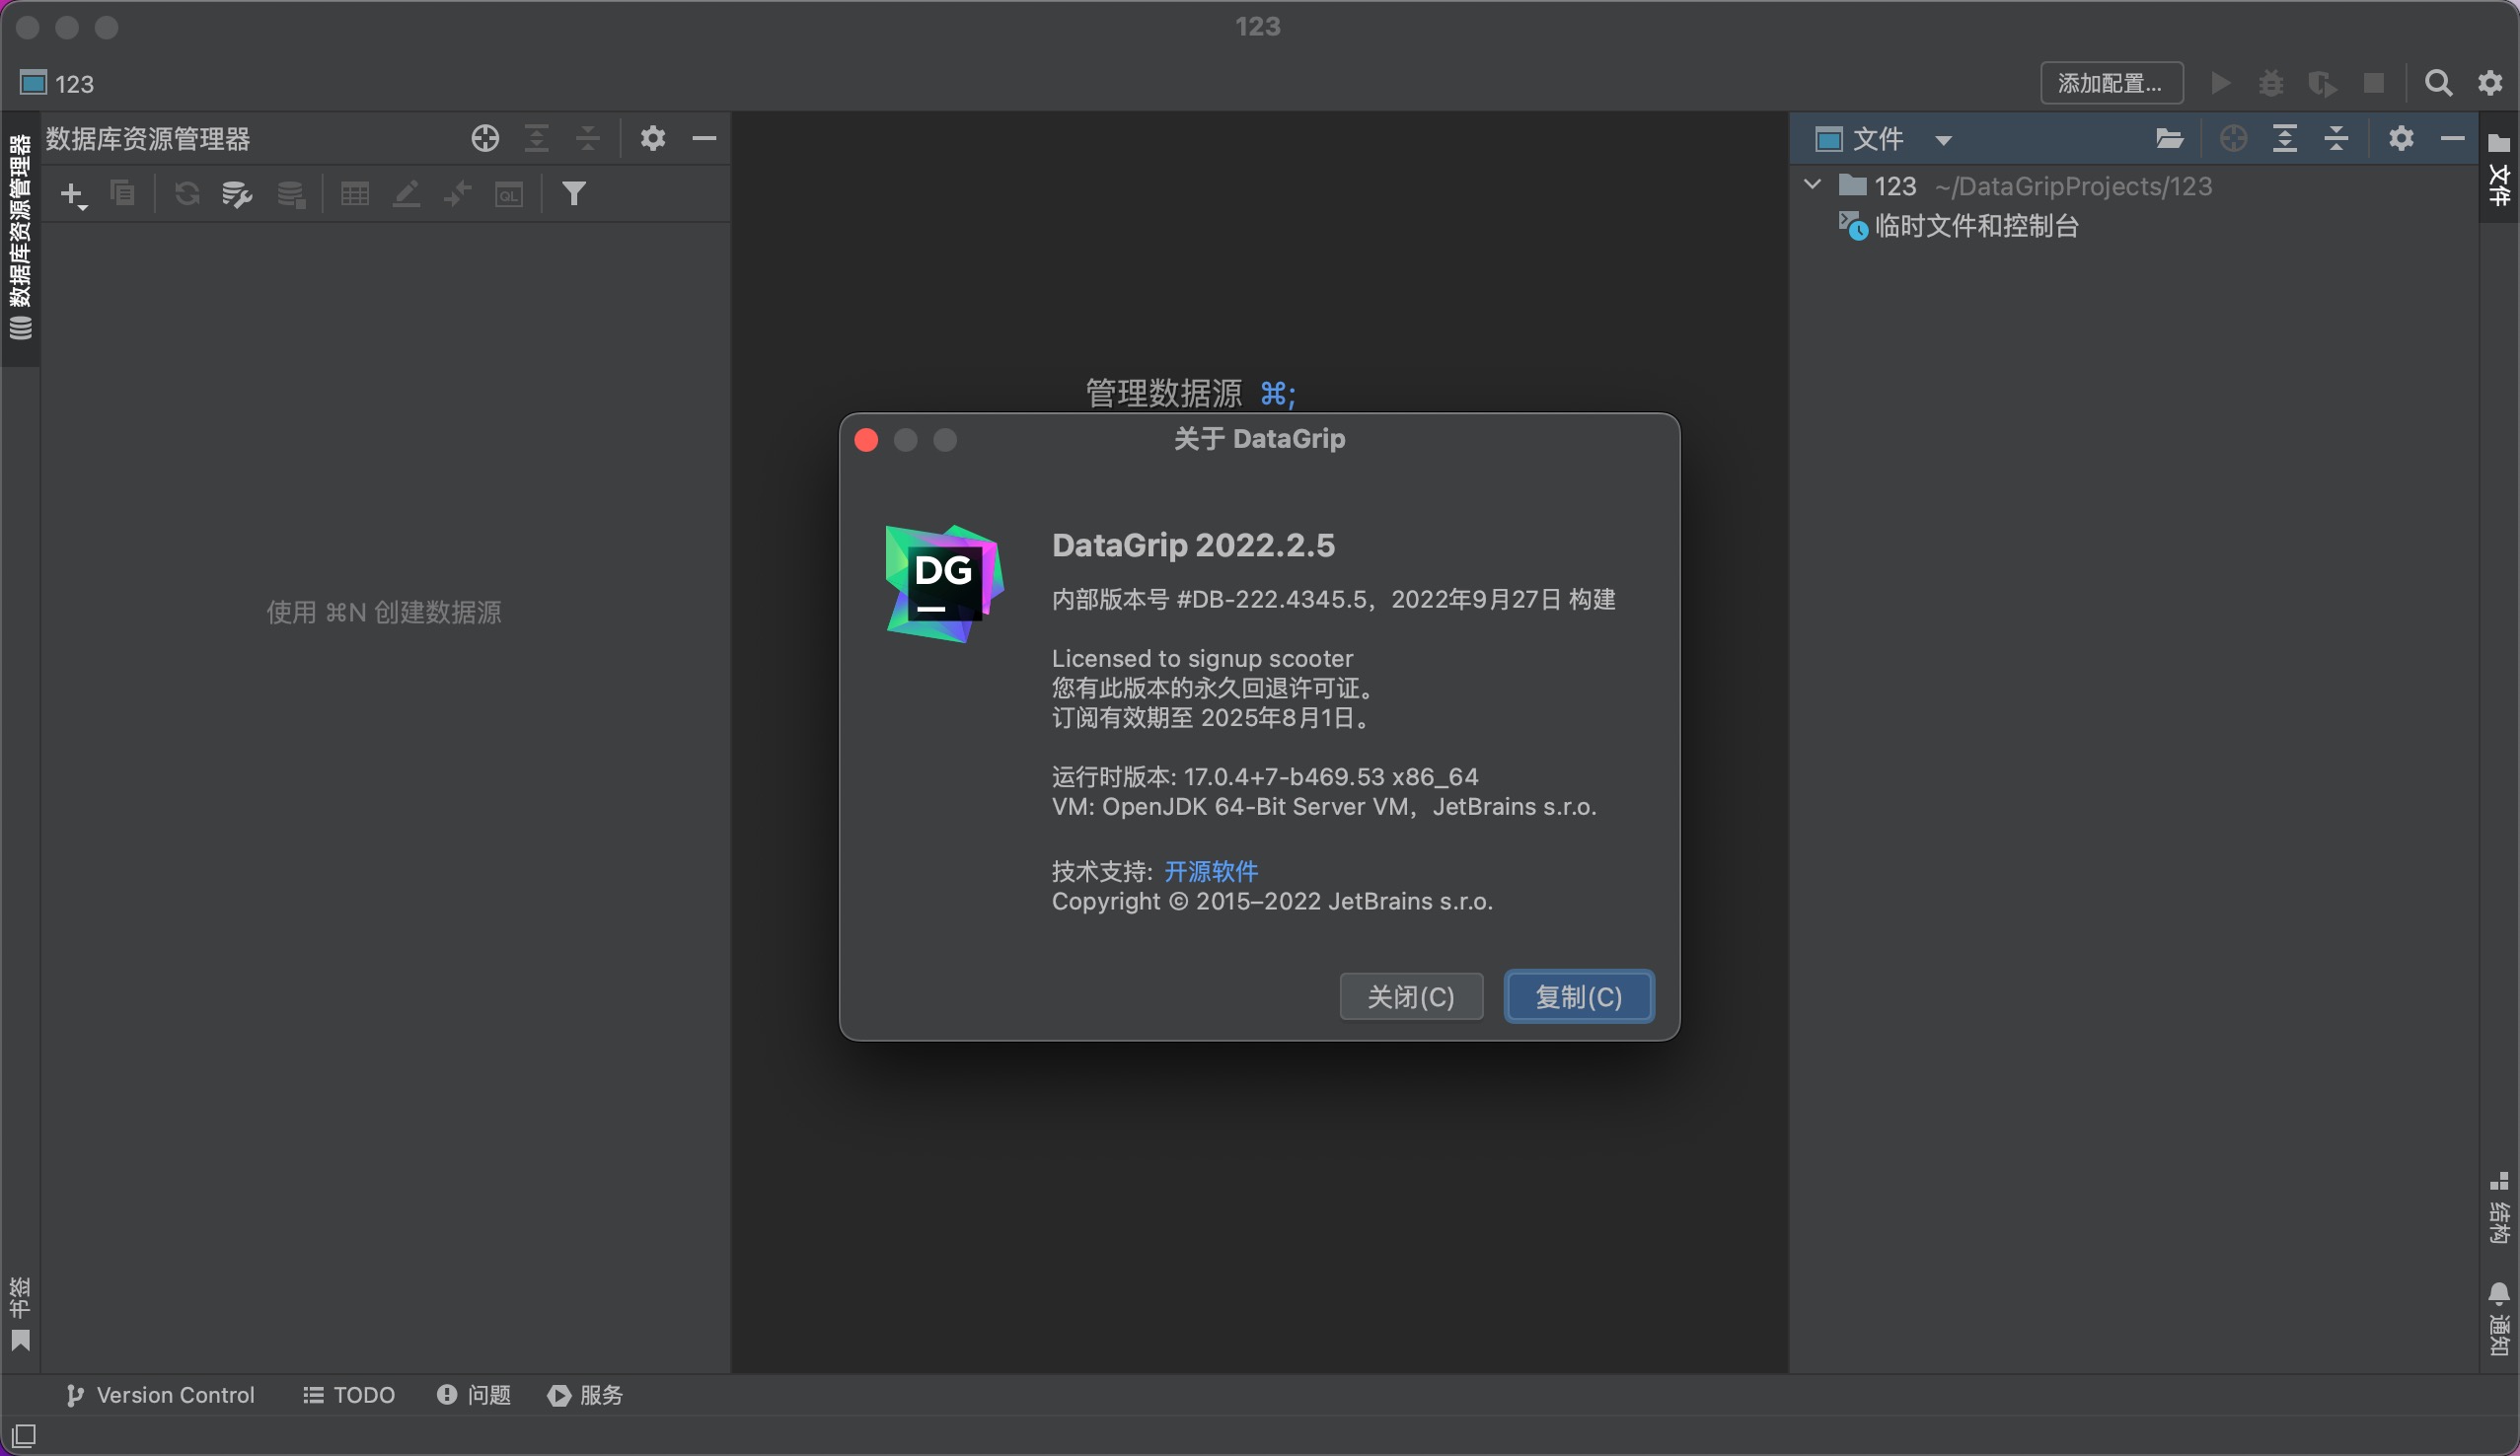Open the Files view dropdown
The height and width of the screenshot is (1456, 2520).
click(1943, 140)
